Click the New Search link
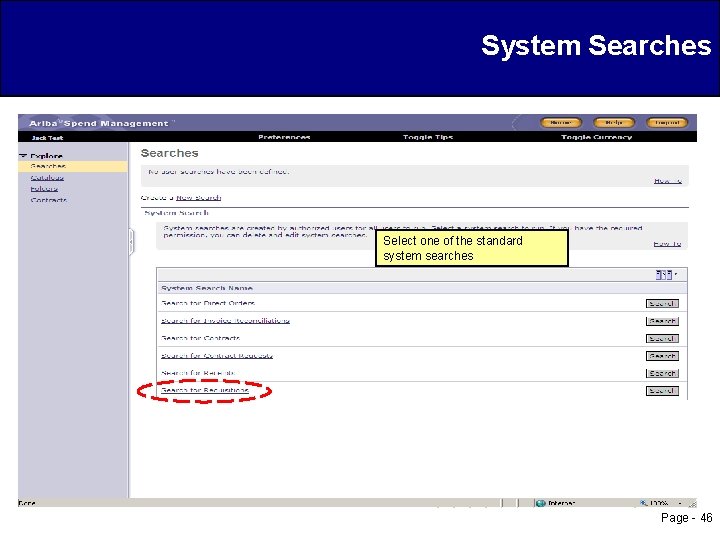This screenshot has width=720, height=540. coord(198,198)
